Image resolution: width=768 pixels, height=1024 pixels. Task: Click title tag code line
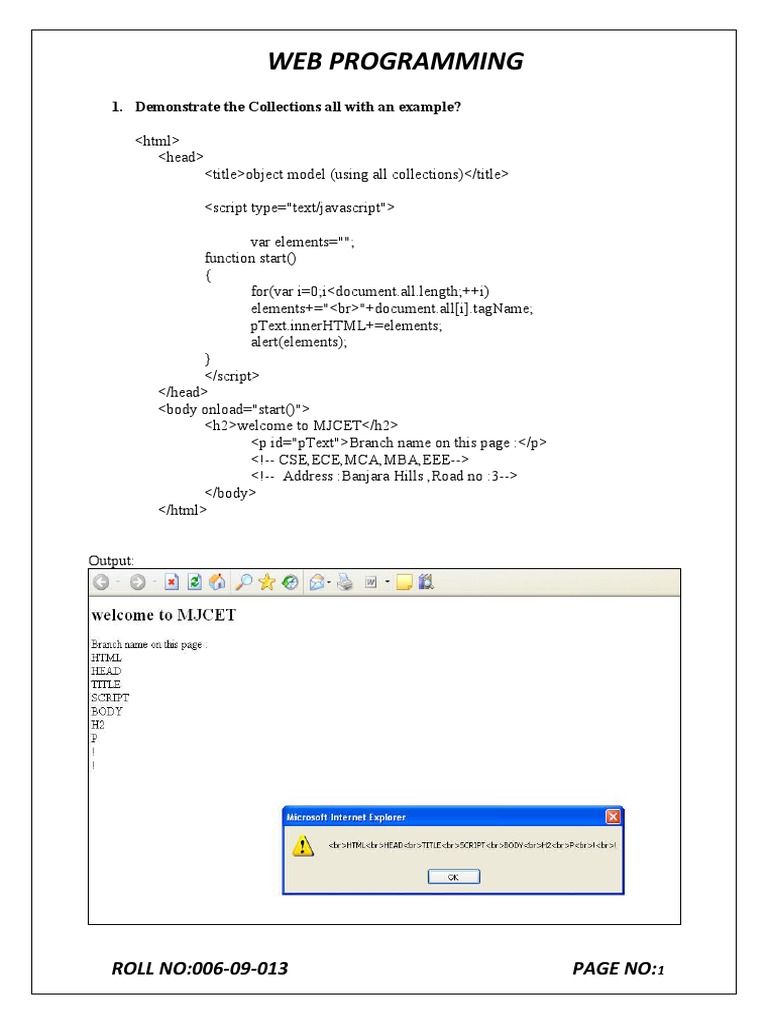pyautogui.click(x=357, y=174)
